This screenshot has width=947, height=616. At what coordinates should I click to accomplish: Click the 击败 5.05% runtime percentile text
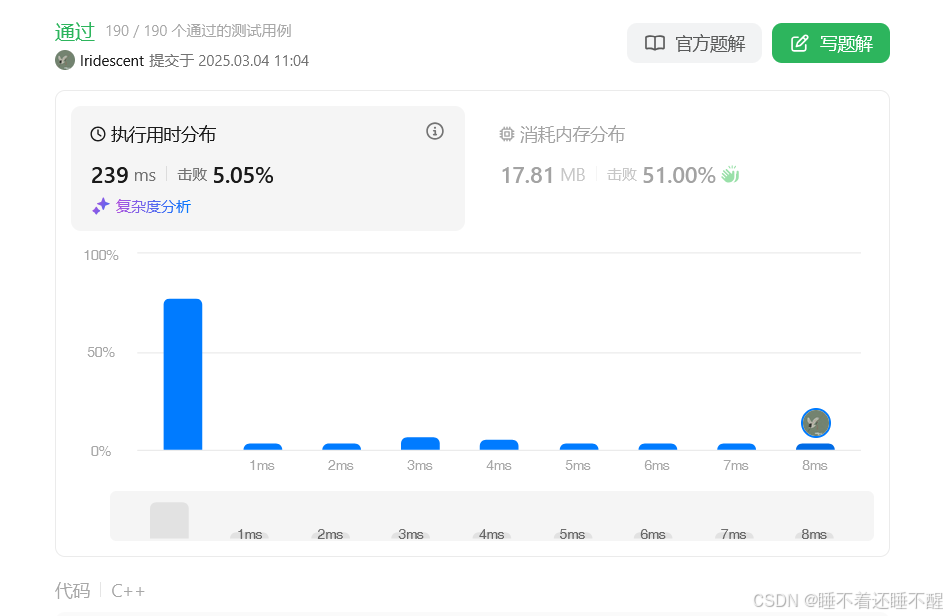225,175
